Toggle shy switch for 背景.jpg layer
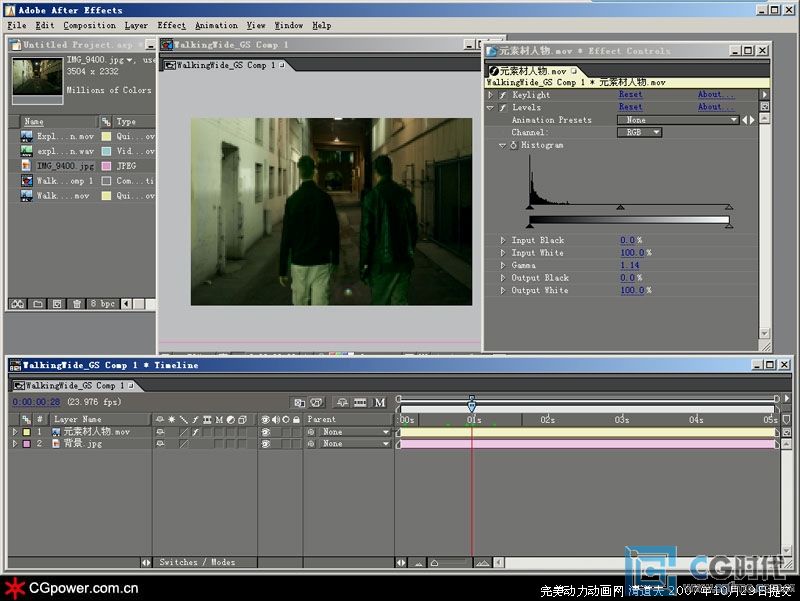 click(x=160, y=444)
